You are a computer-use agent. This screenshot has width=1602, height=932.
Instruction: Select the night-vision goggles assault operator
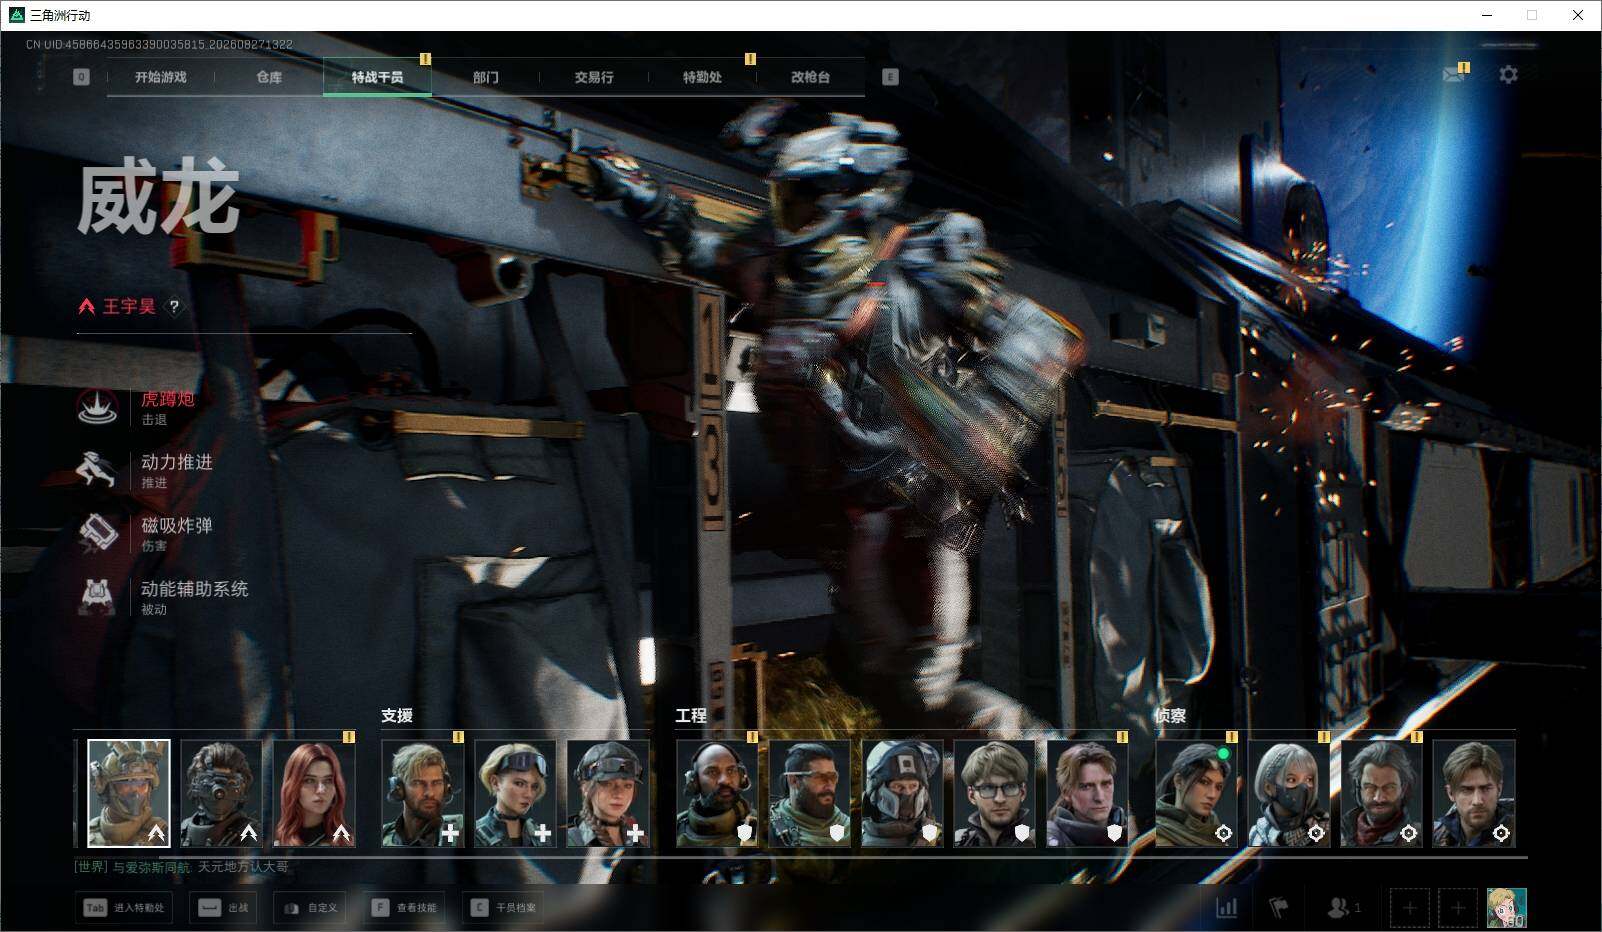click(x=221, y=793)
